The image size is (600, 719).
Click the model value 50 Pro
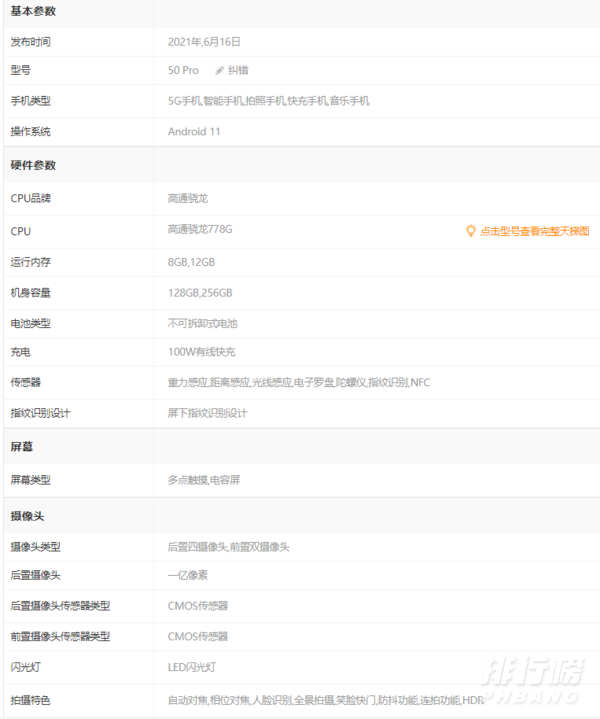click(183, 70)
